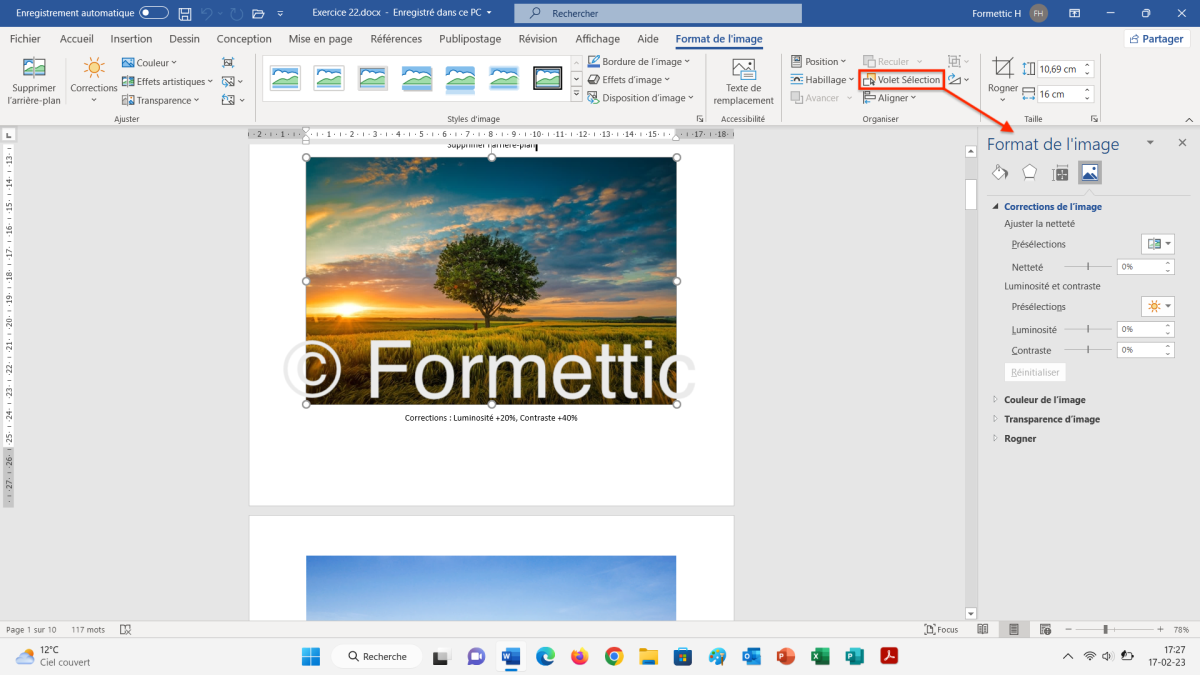Click the Partager button
The image size is (1200, 675).
click(x=1157, y=39)
